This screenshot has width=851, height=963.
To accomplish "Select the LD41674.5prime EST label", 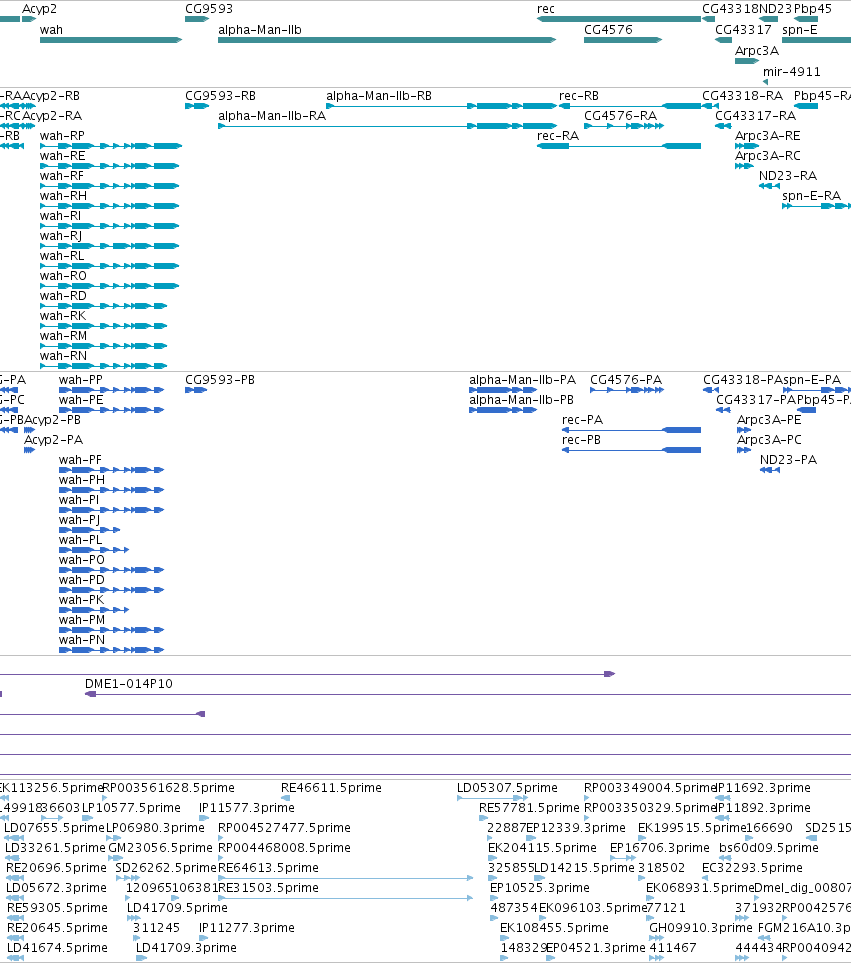I will (x=57, y=948).
